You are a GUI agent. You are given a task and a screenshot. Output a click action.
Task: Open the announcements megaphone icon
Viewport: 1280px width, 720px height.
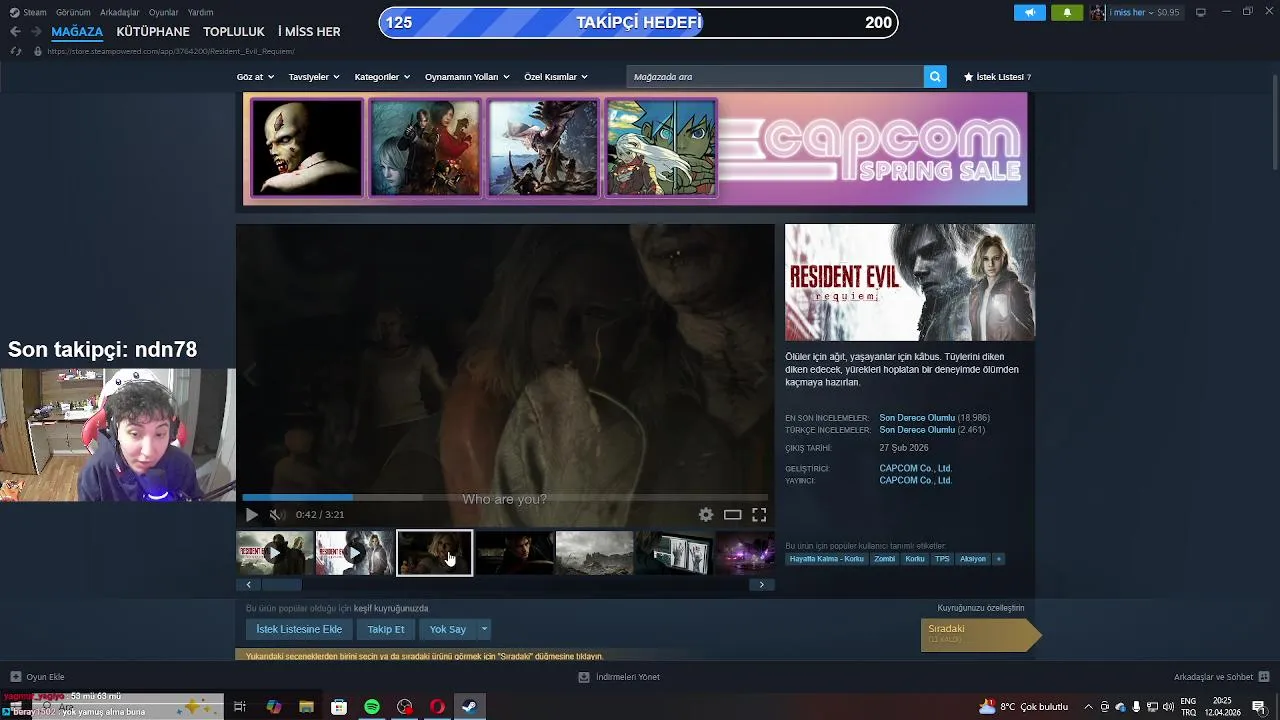tap(1030, 12)
